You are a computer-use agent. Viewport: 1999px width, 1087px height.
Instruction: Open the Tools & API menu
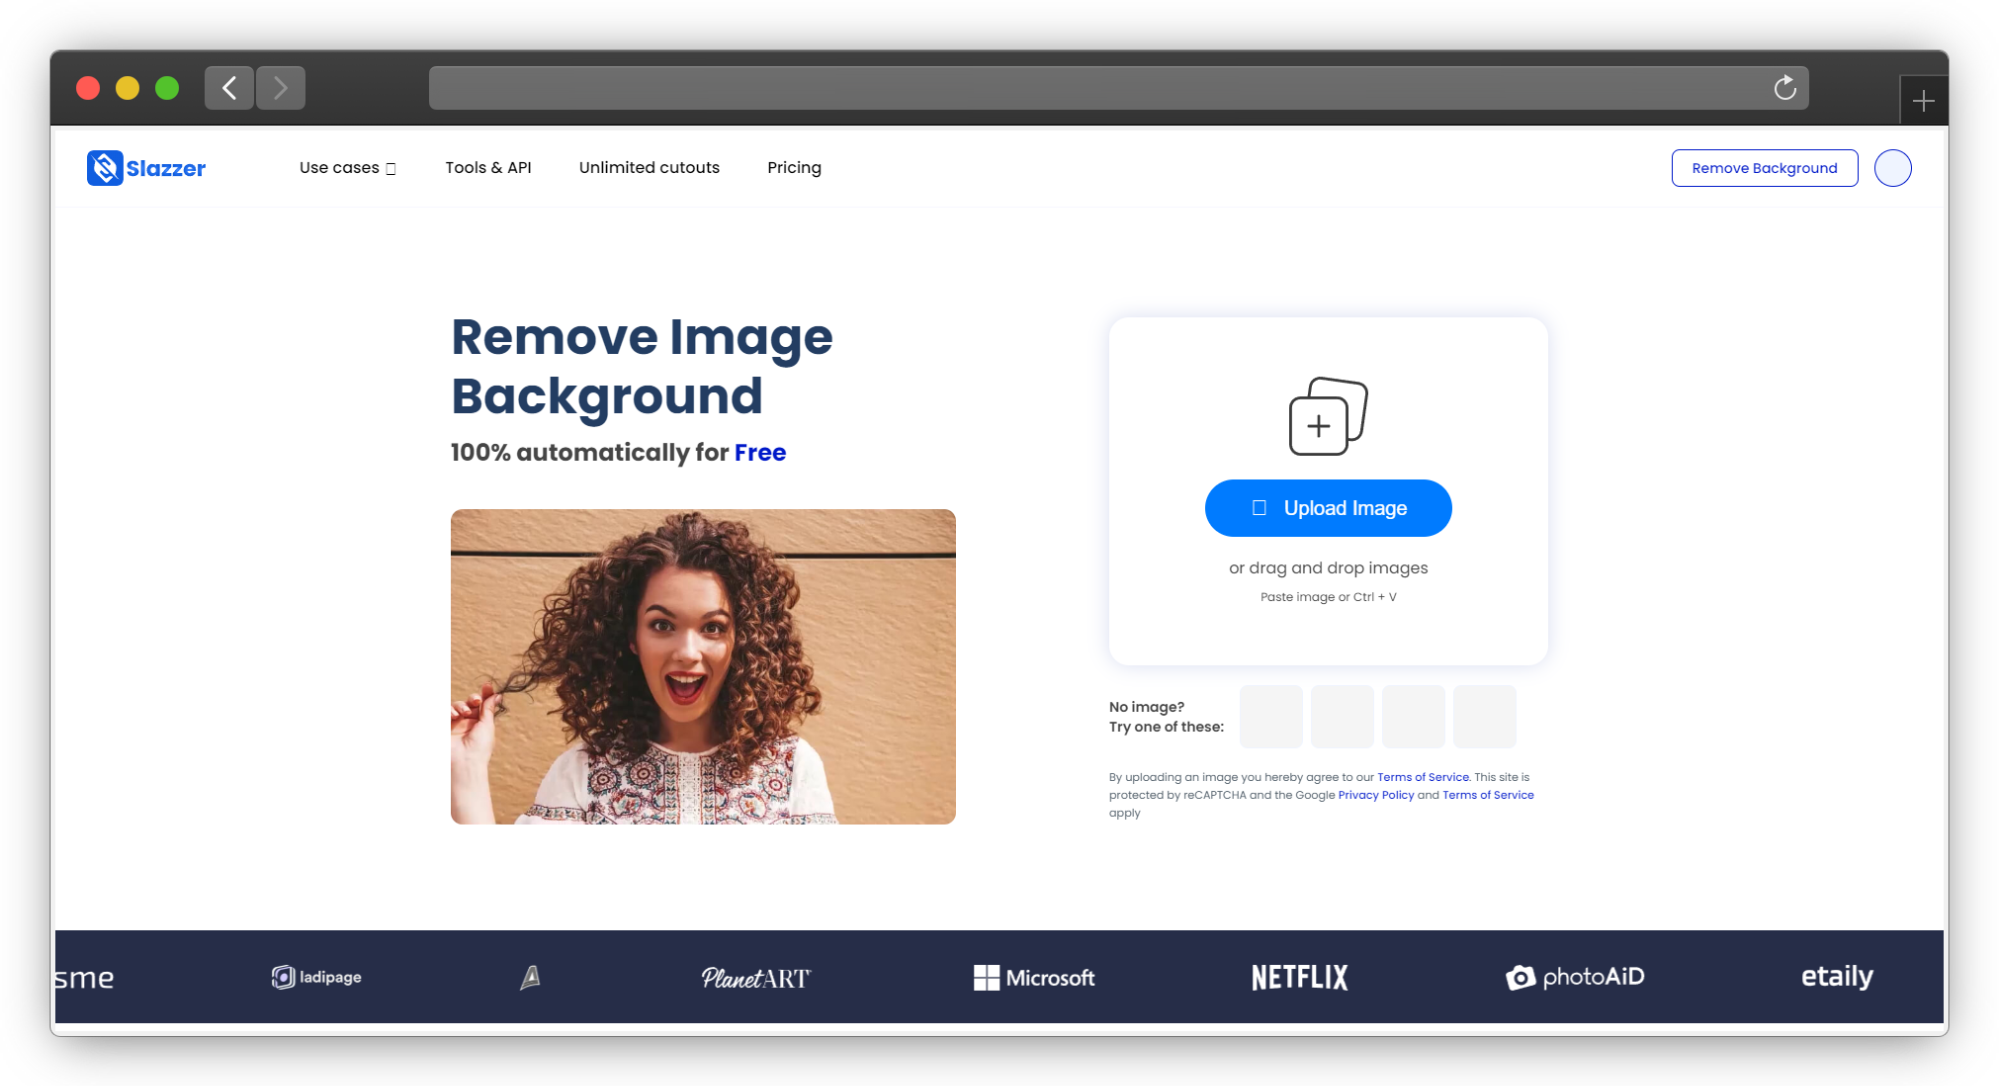coord(488,168)
